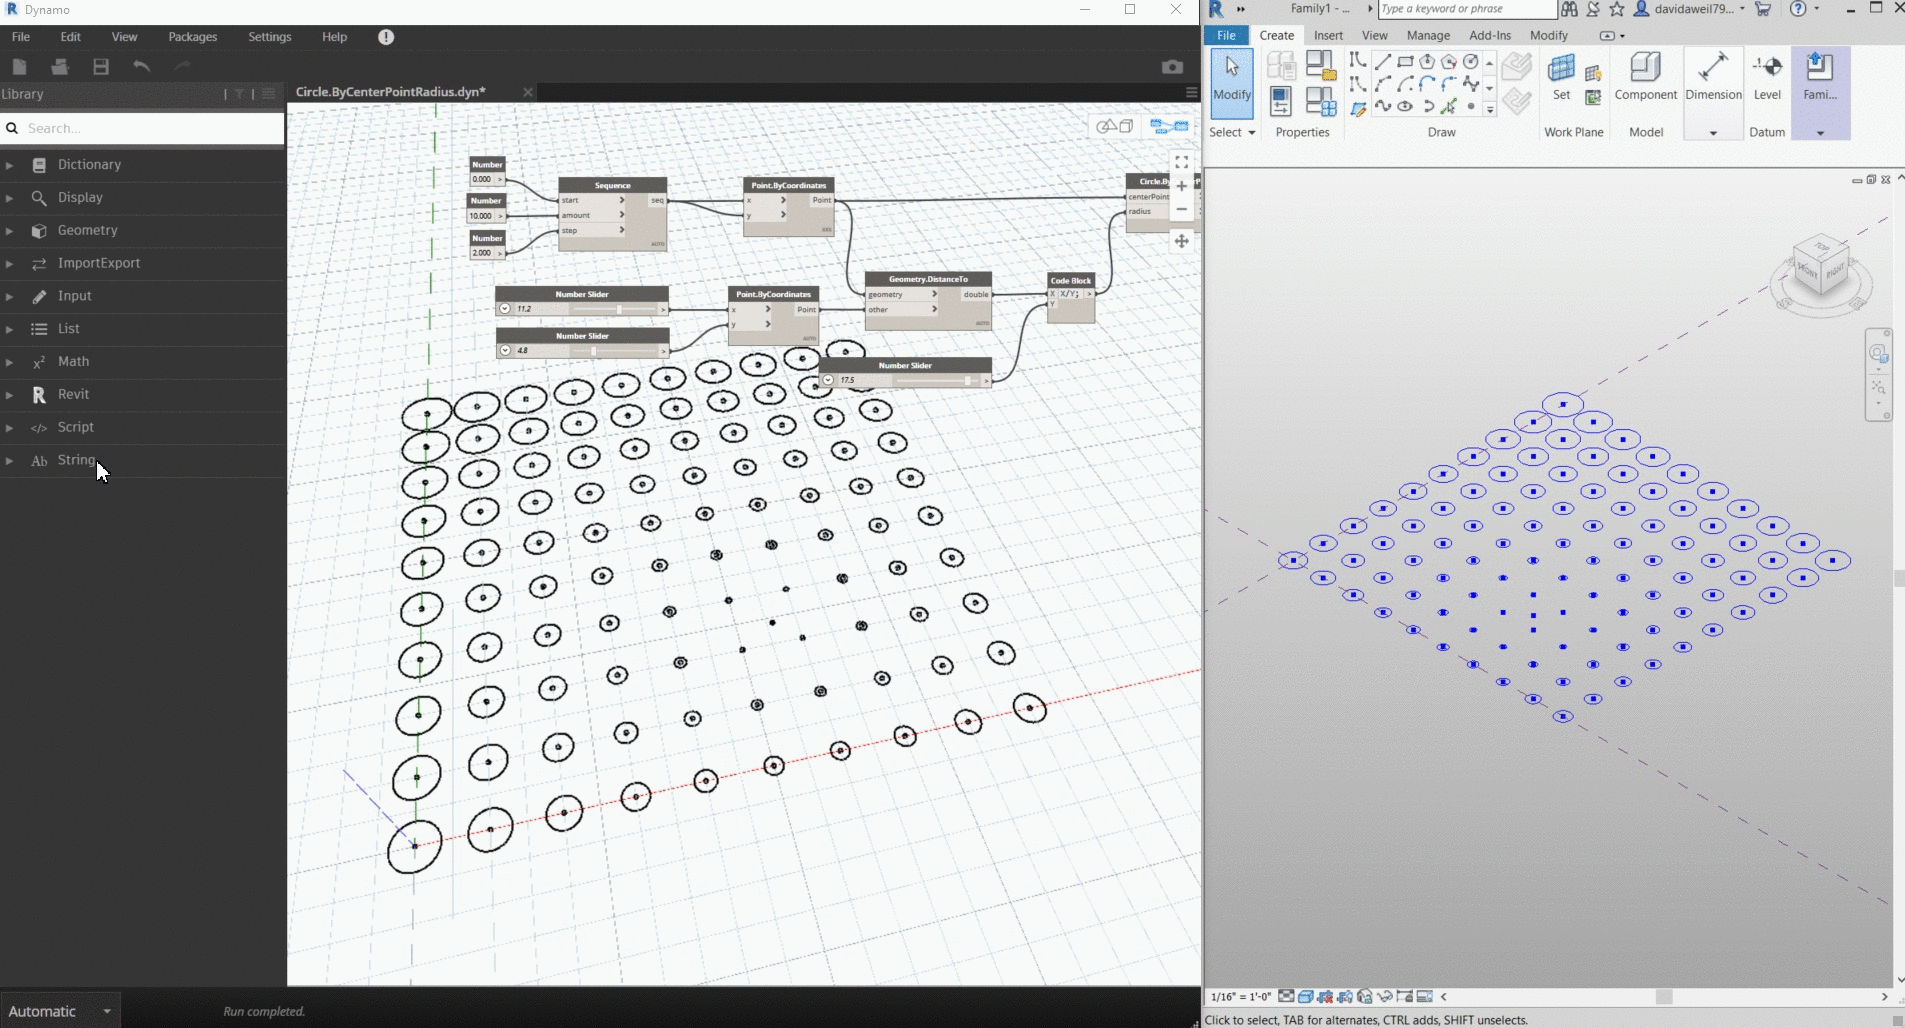Switch to graph view navigation icon

pos(1169,126)
